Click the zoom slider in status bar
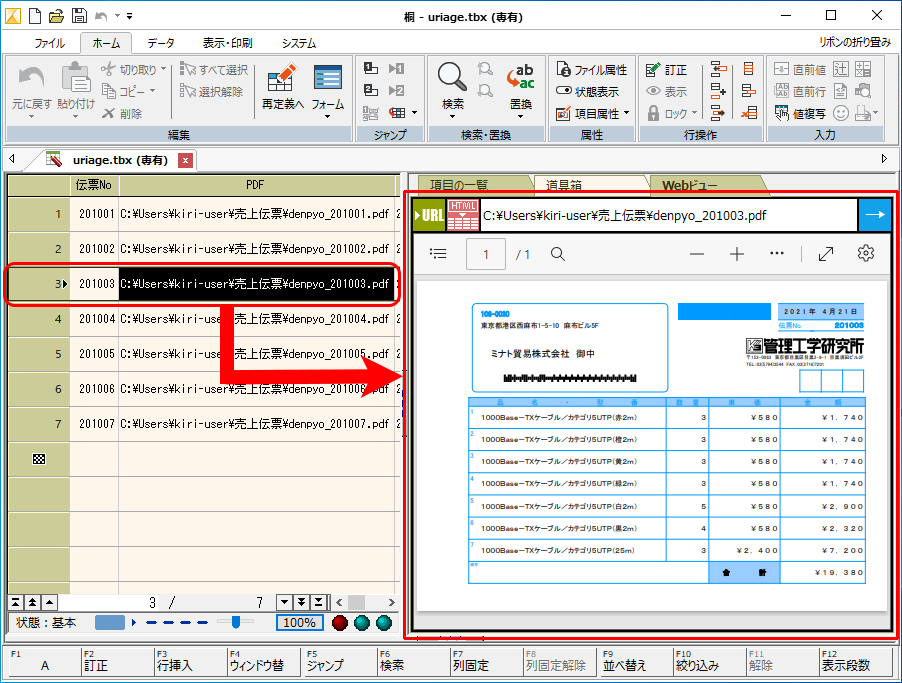The height and width of the screenshot is (683, 902). click(x=235, y=622)
